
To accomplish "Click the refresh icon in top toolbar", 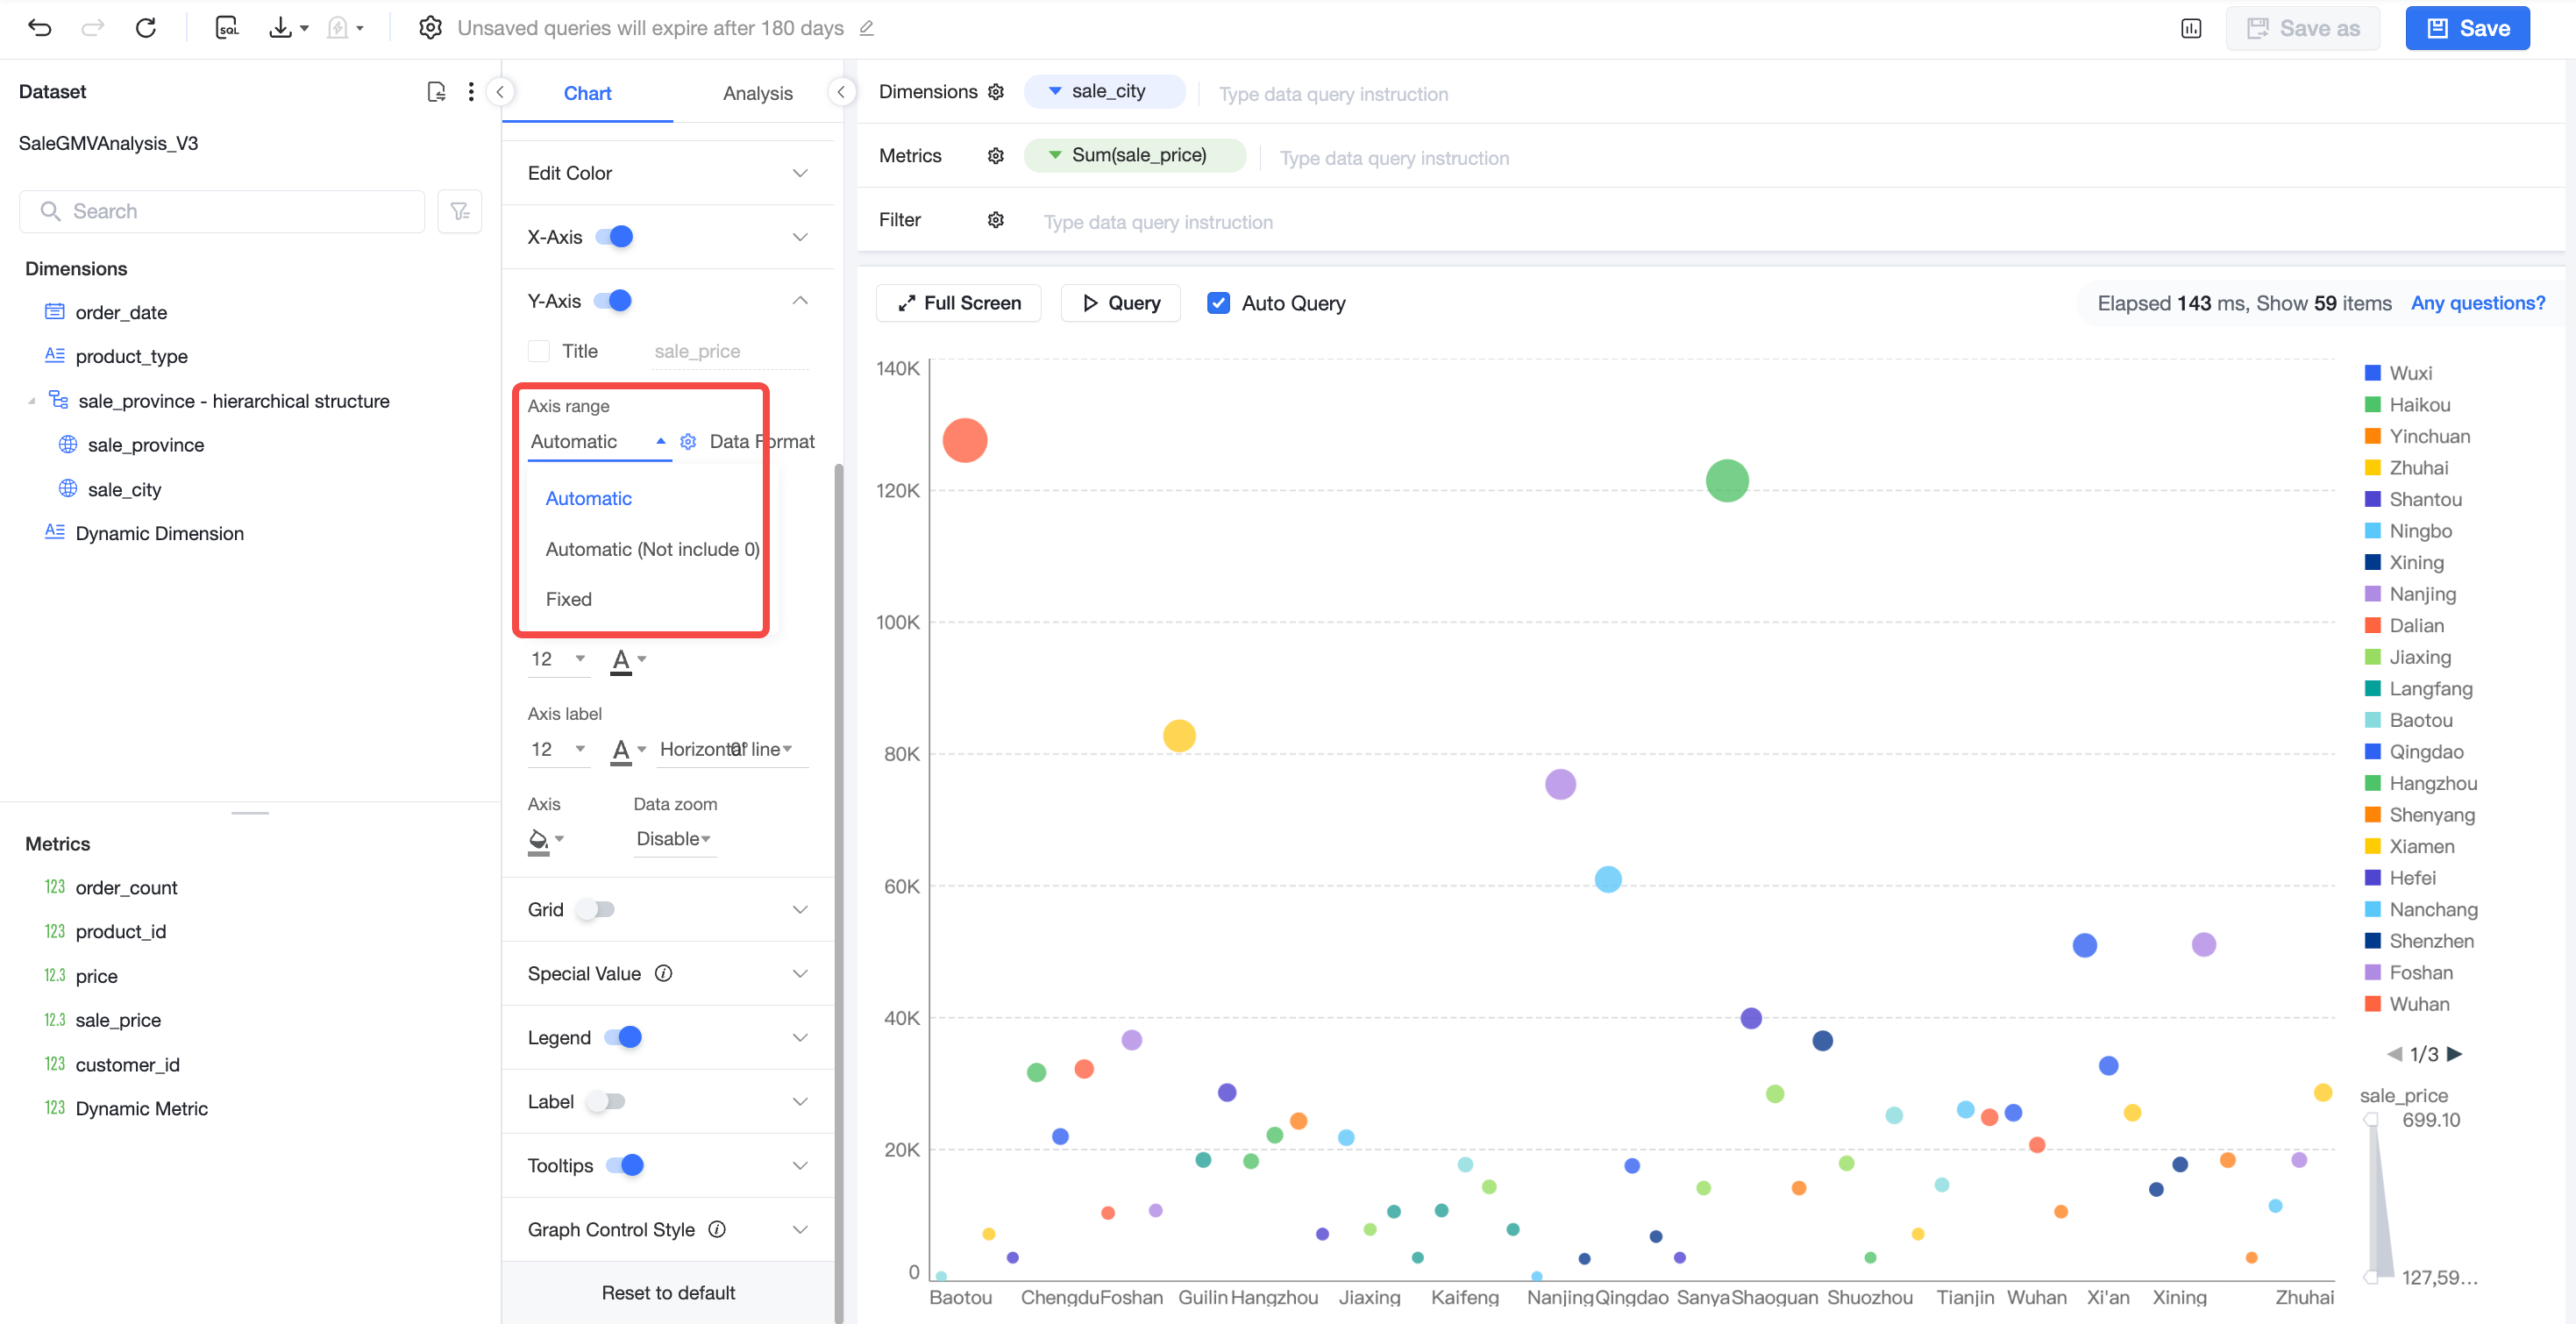I will [146, 28].
